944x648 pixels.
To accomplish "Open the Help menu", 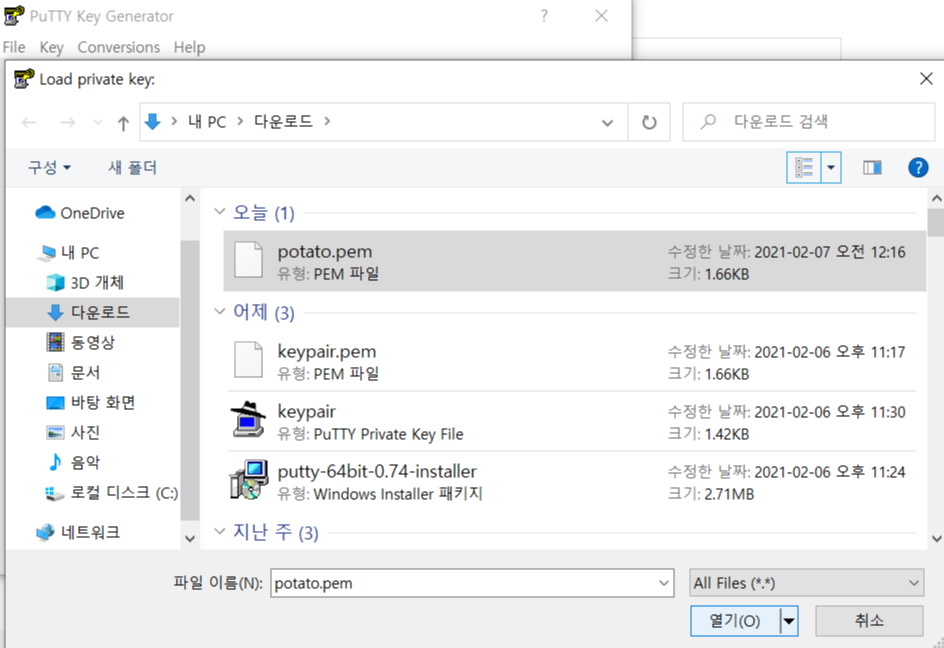I will coord(189,47).
